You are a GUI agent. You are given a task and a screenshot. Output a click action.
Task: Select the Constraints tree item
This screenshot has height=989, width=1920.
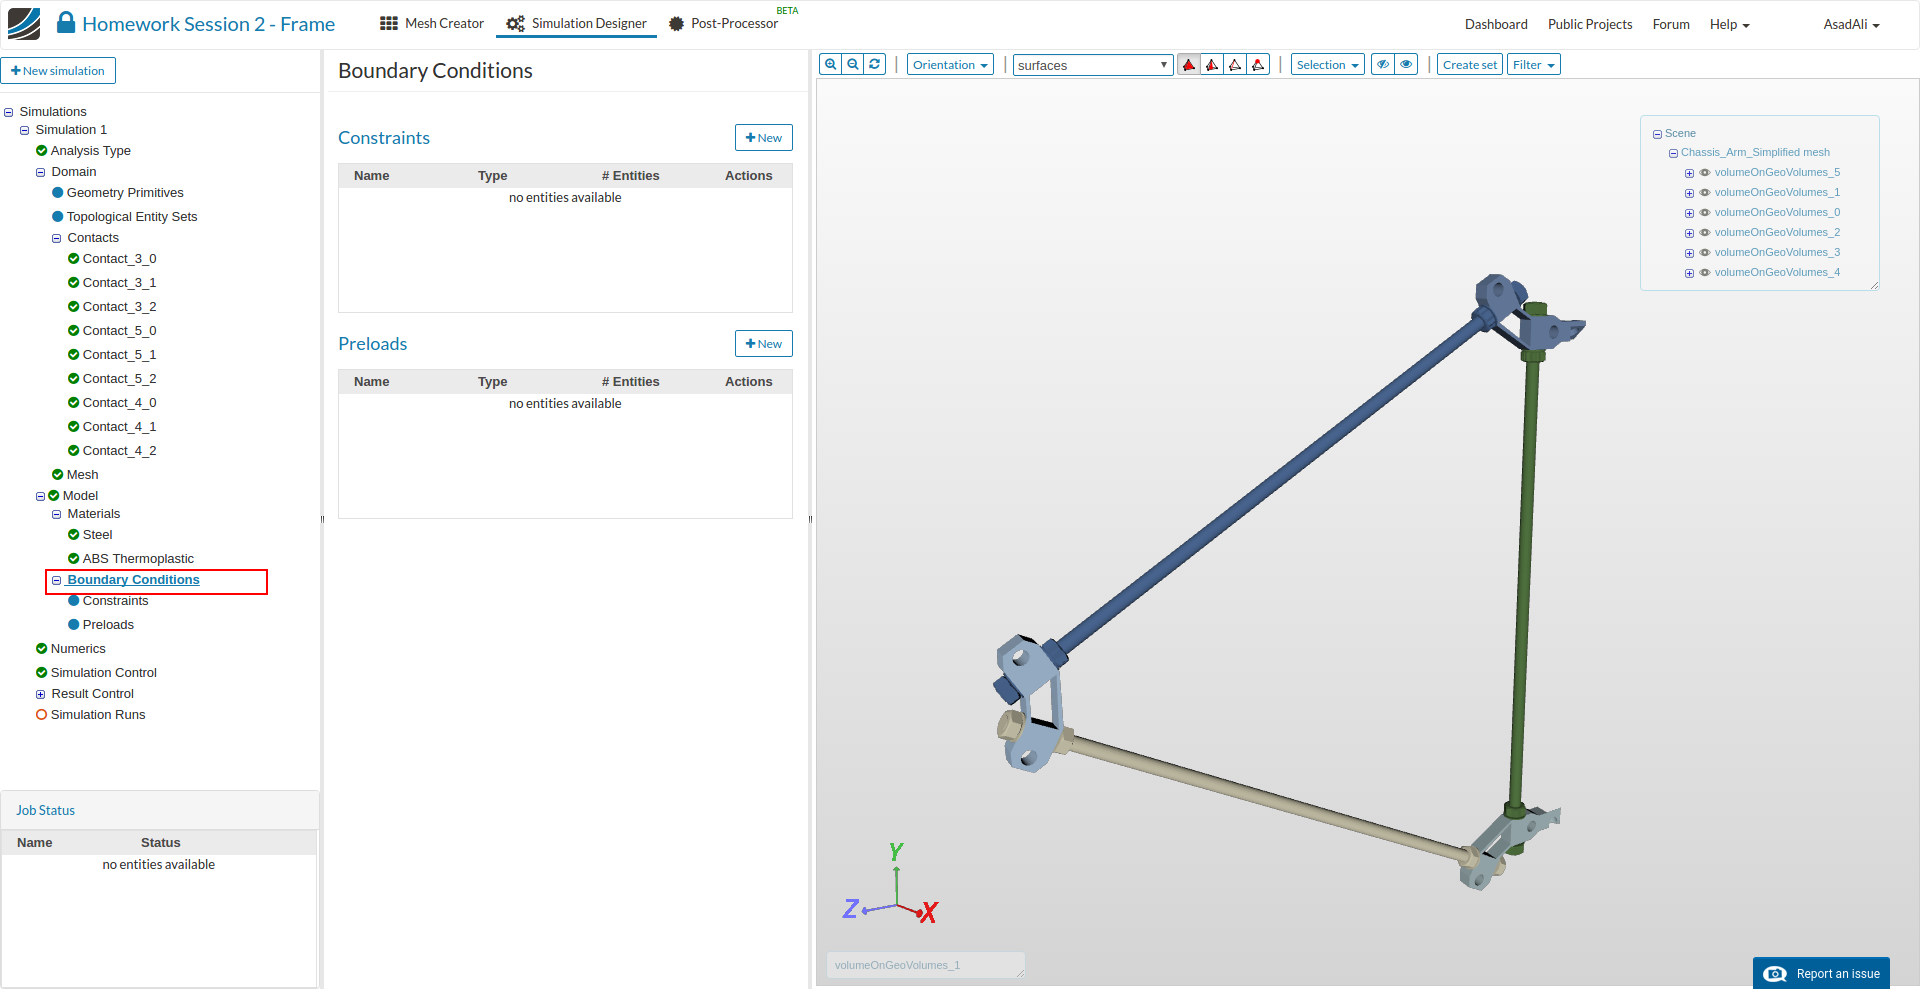115,601
